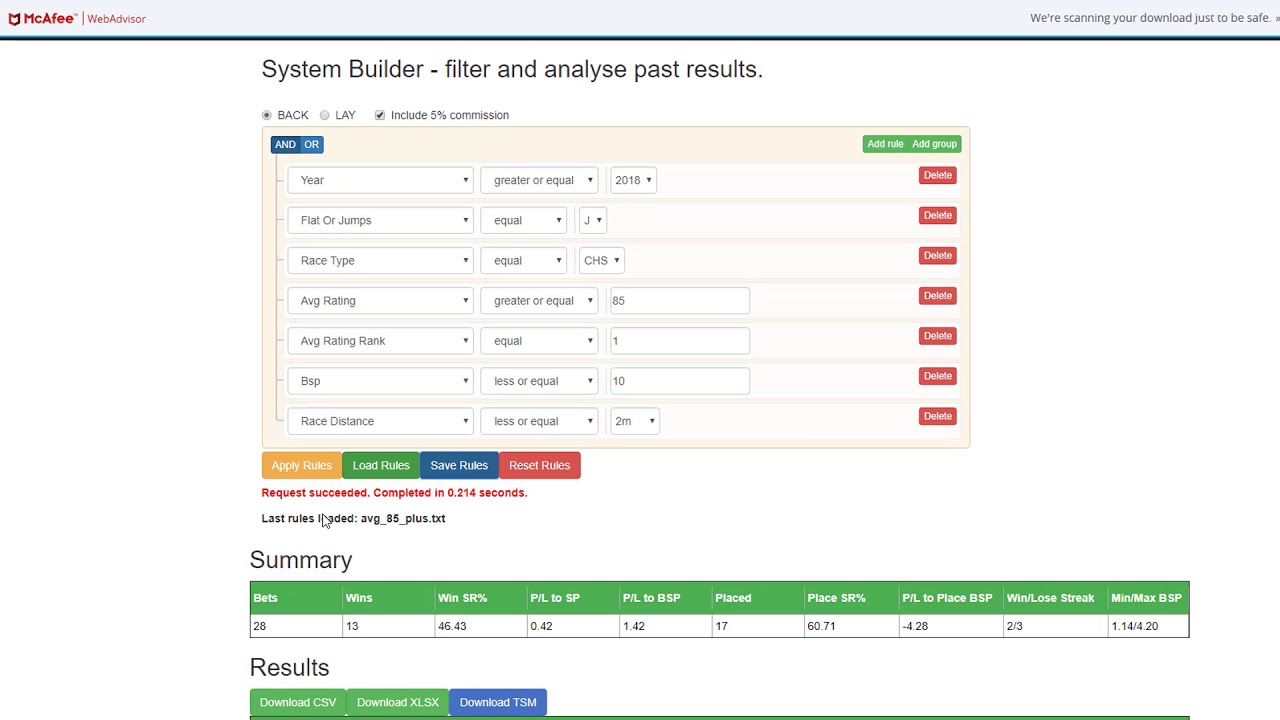This screenshot has width=1280, height=720.
Task: Open the 2m distance value dropdown
Action: click(x=635, y=421)
